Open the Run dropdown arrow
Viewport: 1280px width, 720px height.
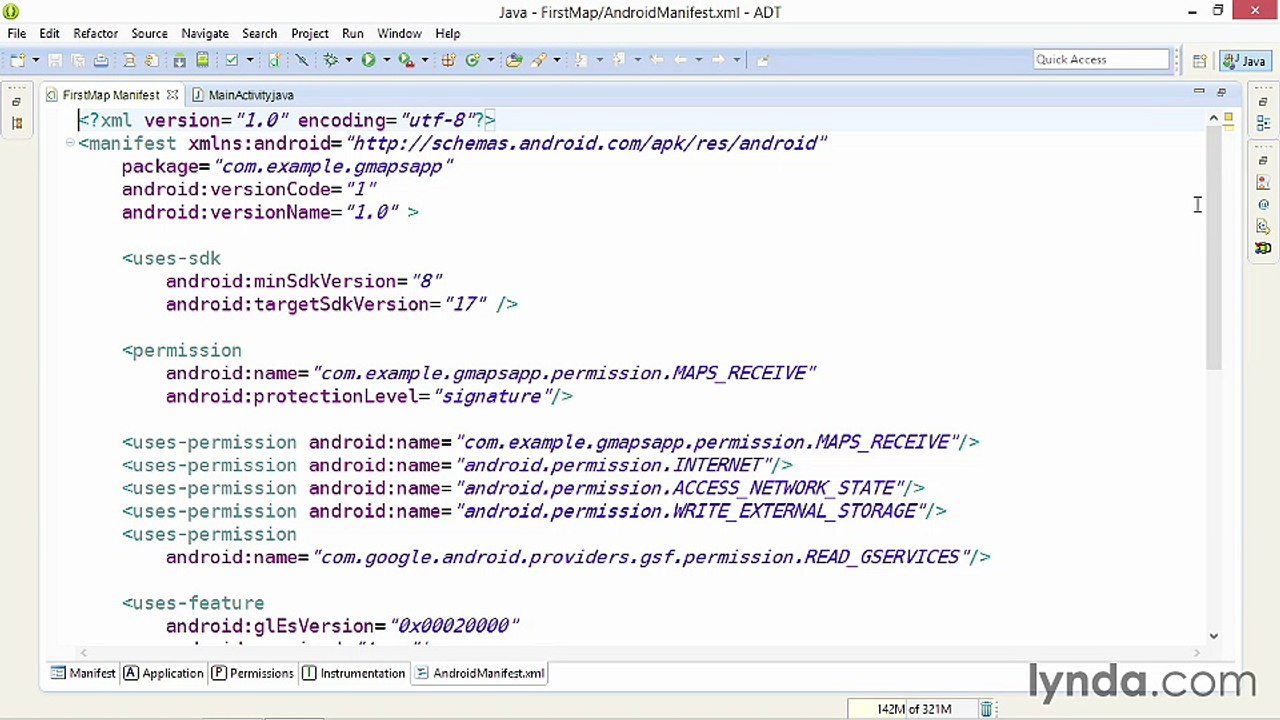(x=386, y=60)
